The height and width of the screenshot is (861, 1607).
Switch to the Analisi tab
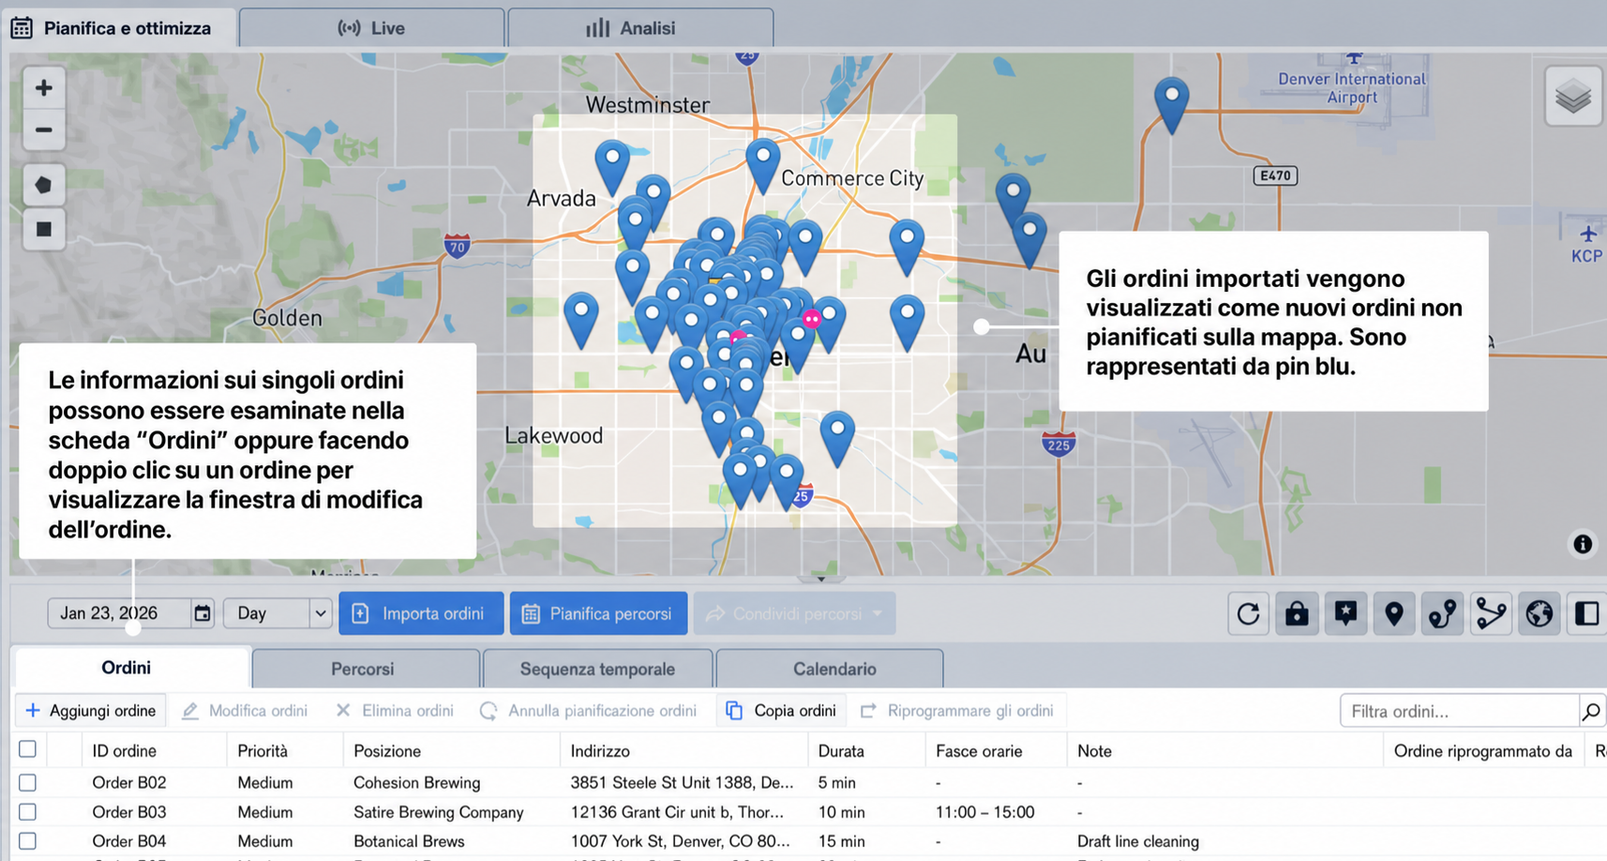coord(640,28)
